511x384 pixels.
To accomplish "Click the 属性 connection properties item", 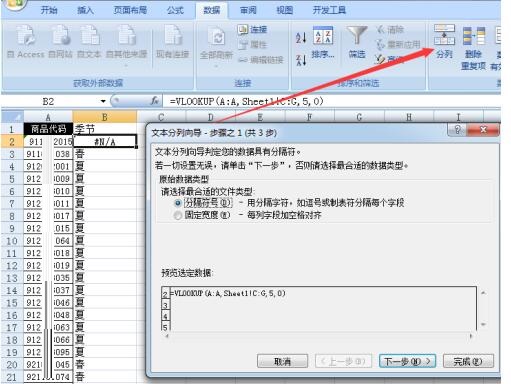I will point(253,45).
